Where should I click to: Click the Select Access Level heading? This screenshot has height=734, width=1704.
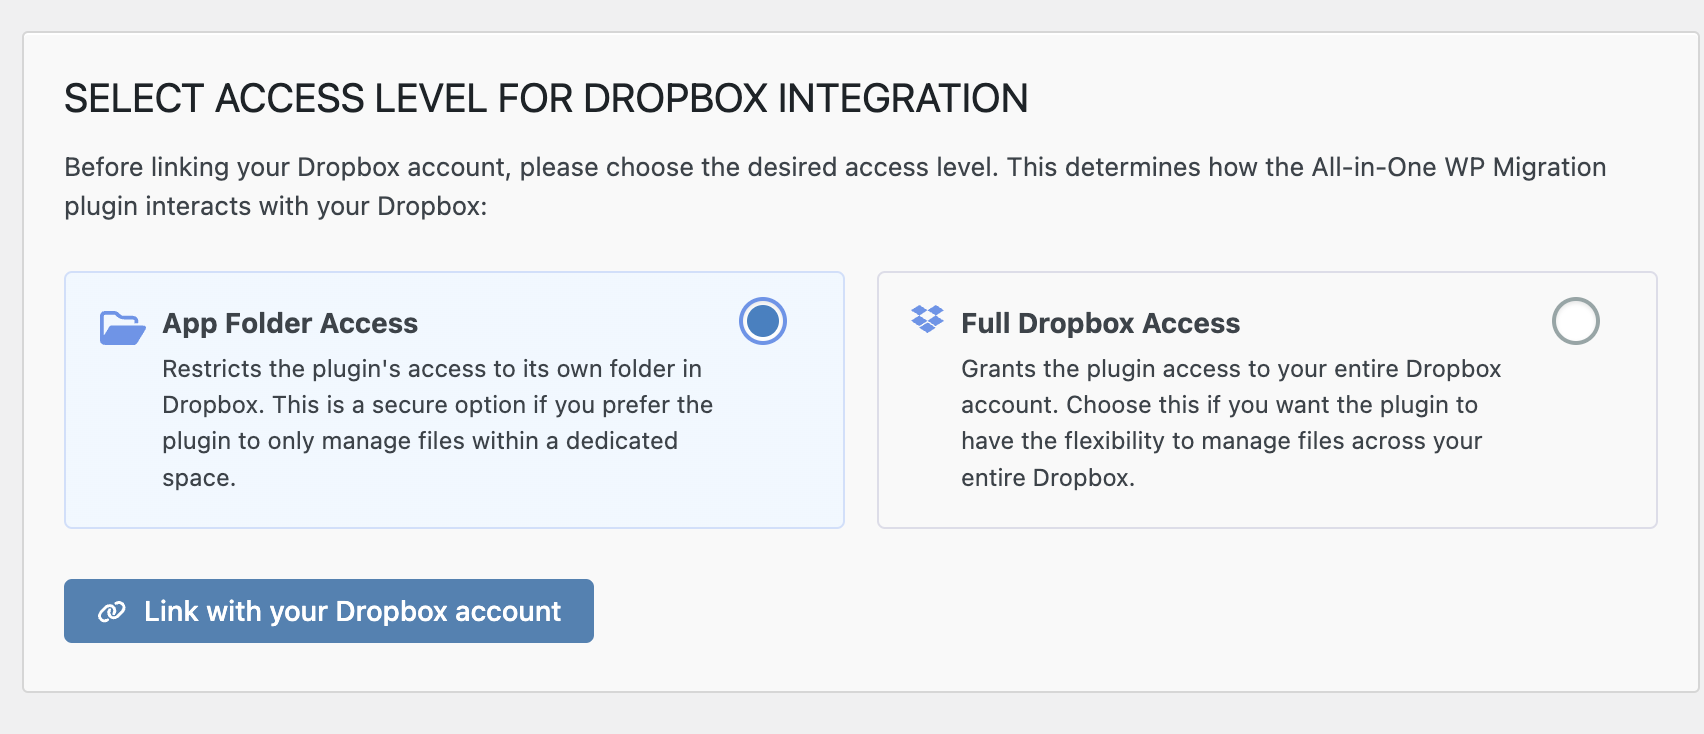[x=546, y=99]
